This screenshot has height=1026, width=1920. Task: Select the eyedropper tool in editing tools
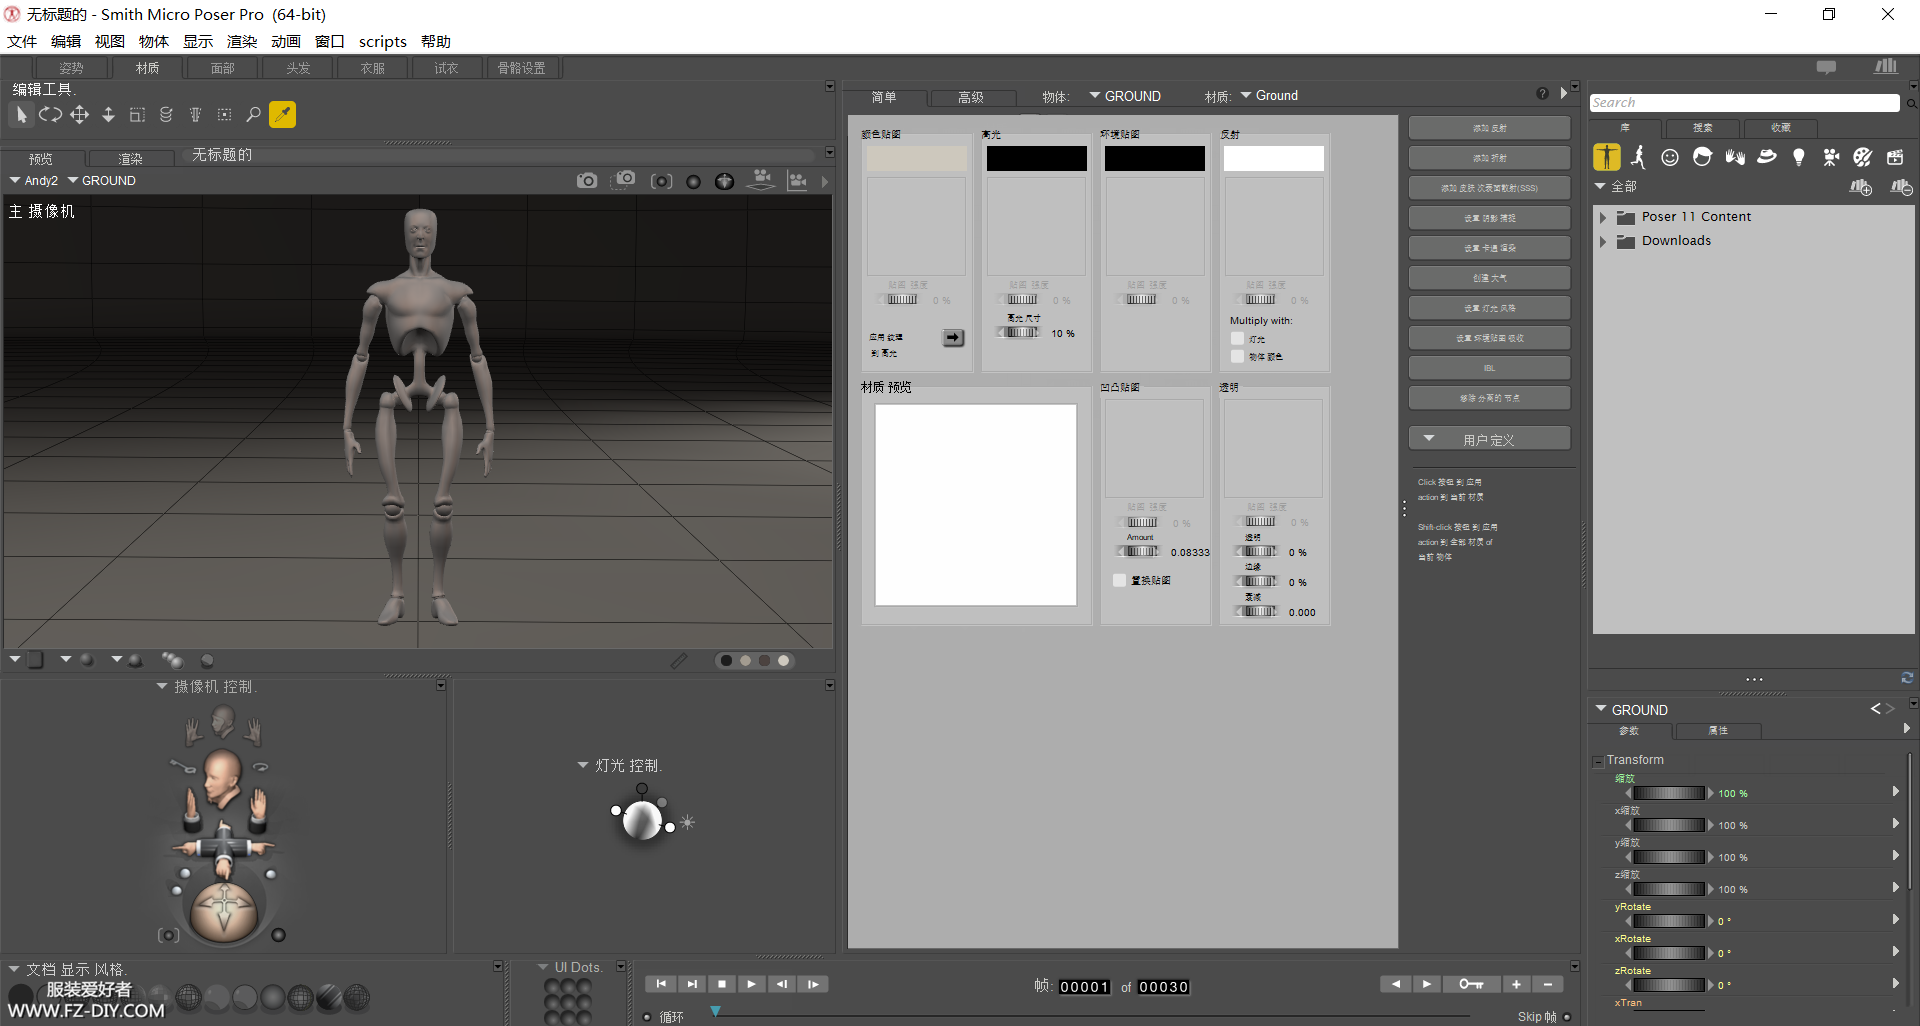(283, 115)
